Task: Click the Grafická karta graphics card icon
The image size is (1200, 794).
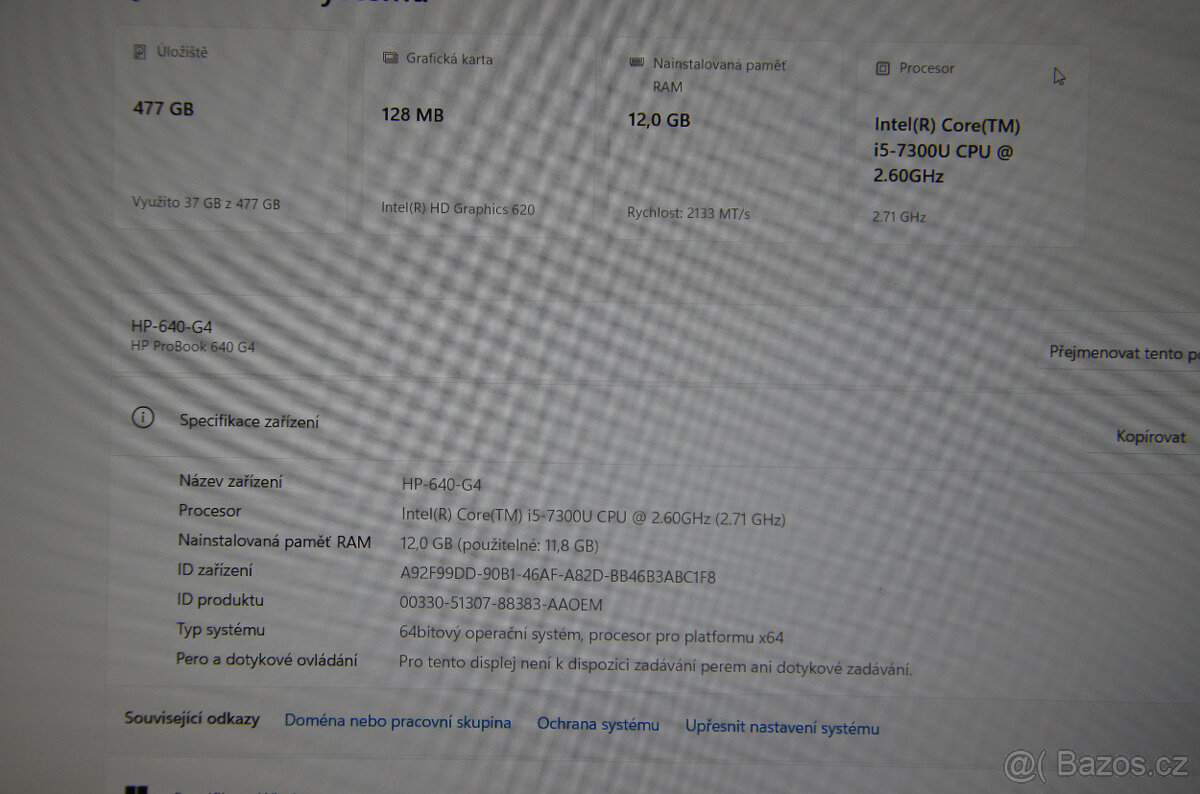Action: click(389, 59)
